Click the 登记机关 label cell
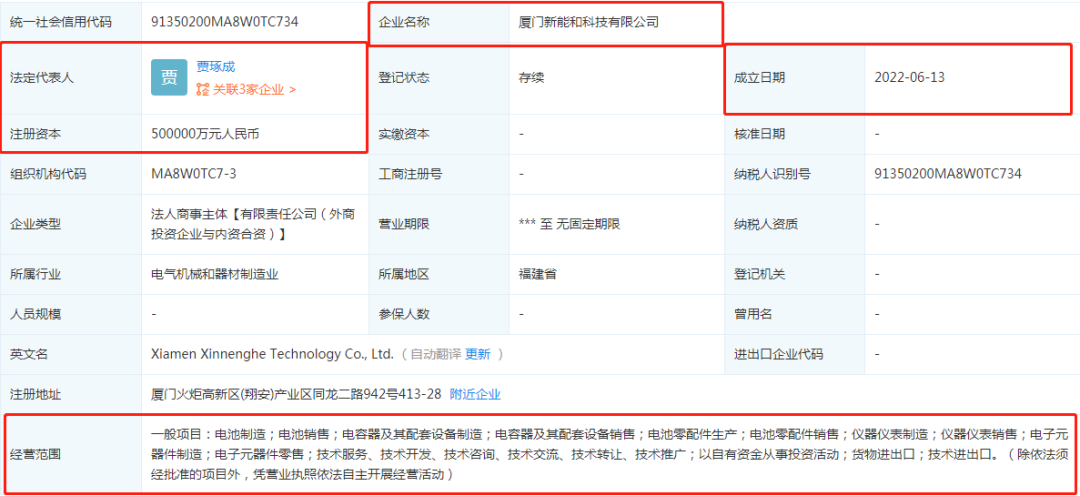The image size is (1080, 496). click(795, 274)
